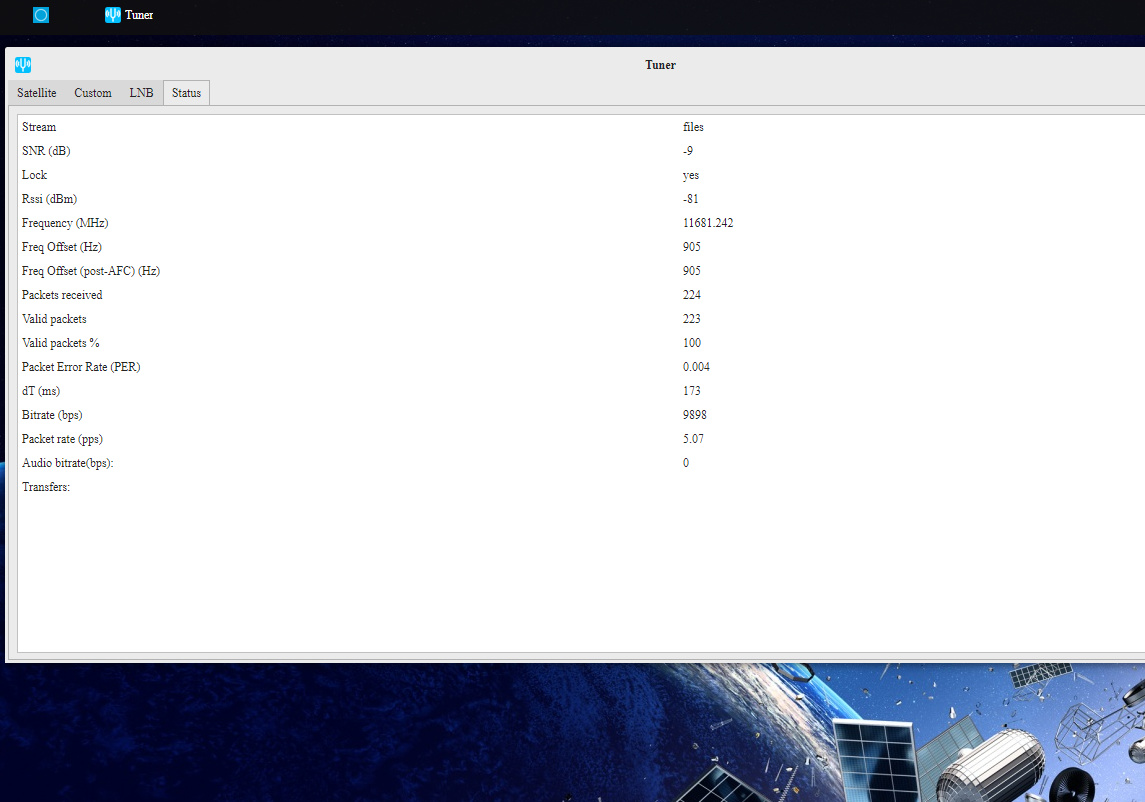Select the Status tab

pyautogui.click(x=186, y=93)
